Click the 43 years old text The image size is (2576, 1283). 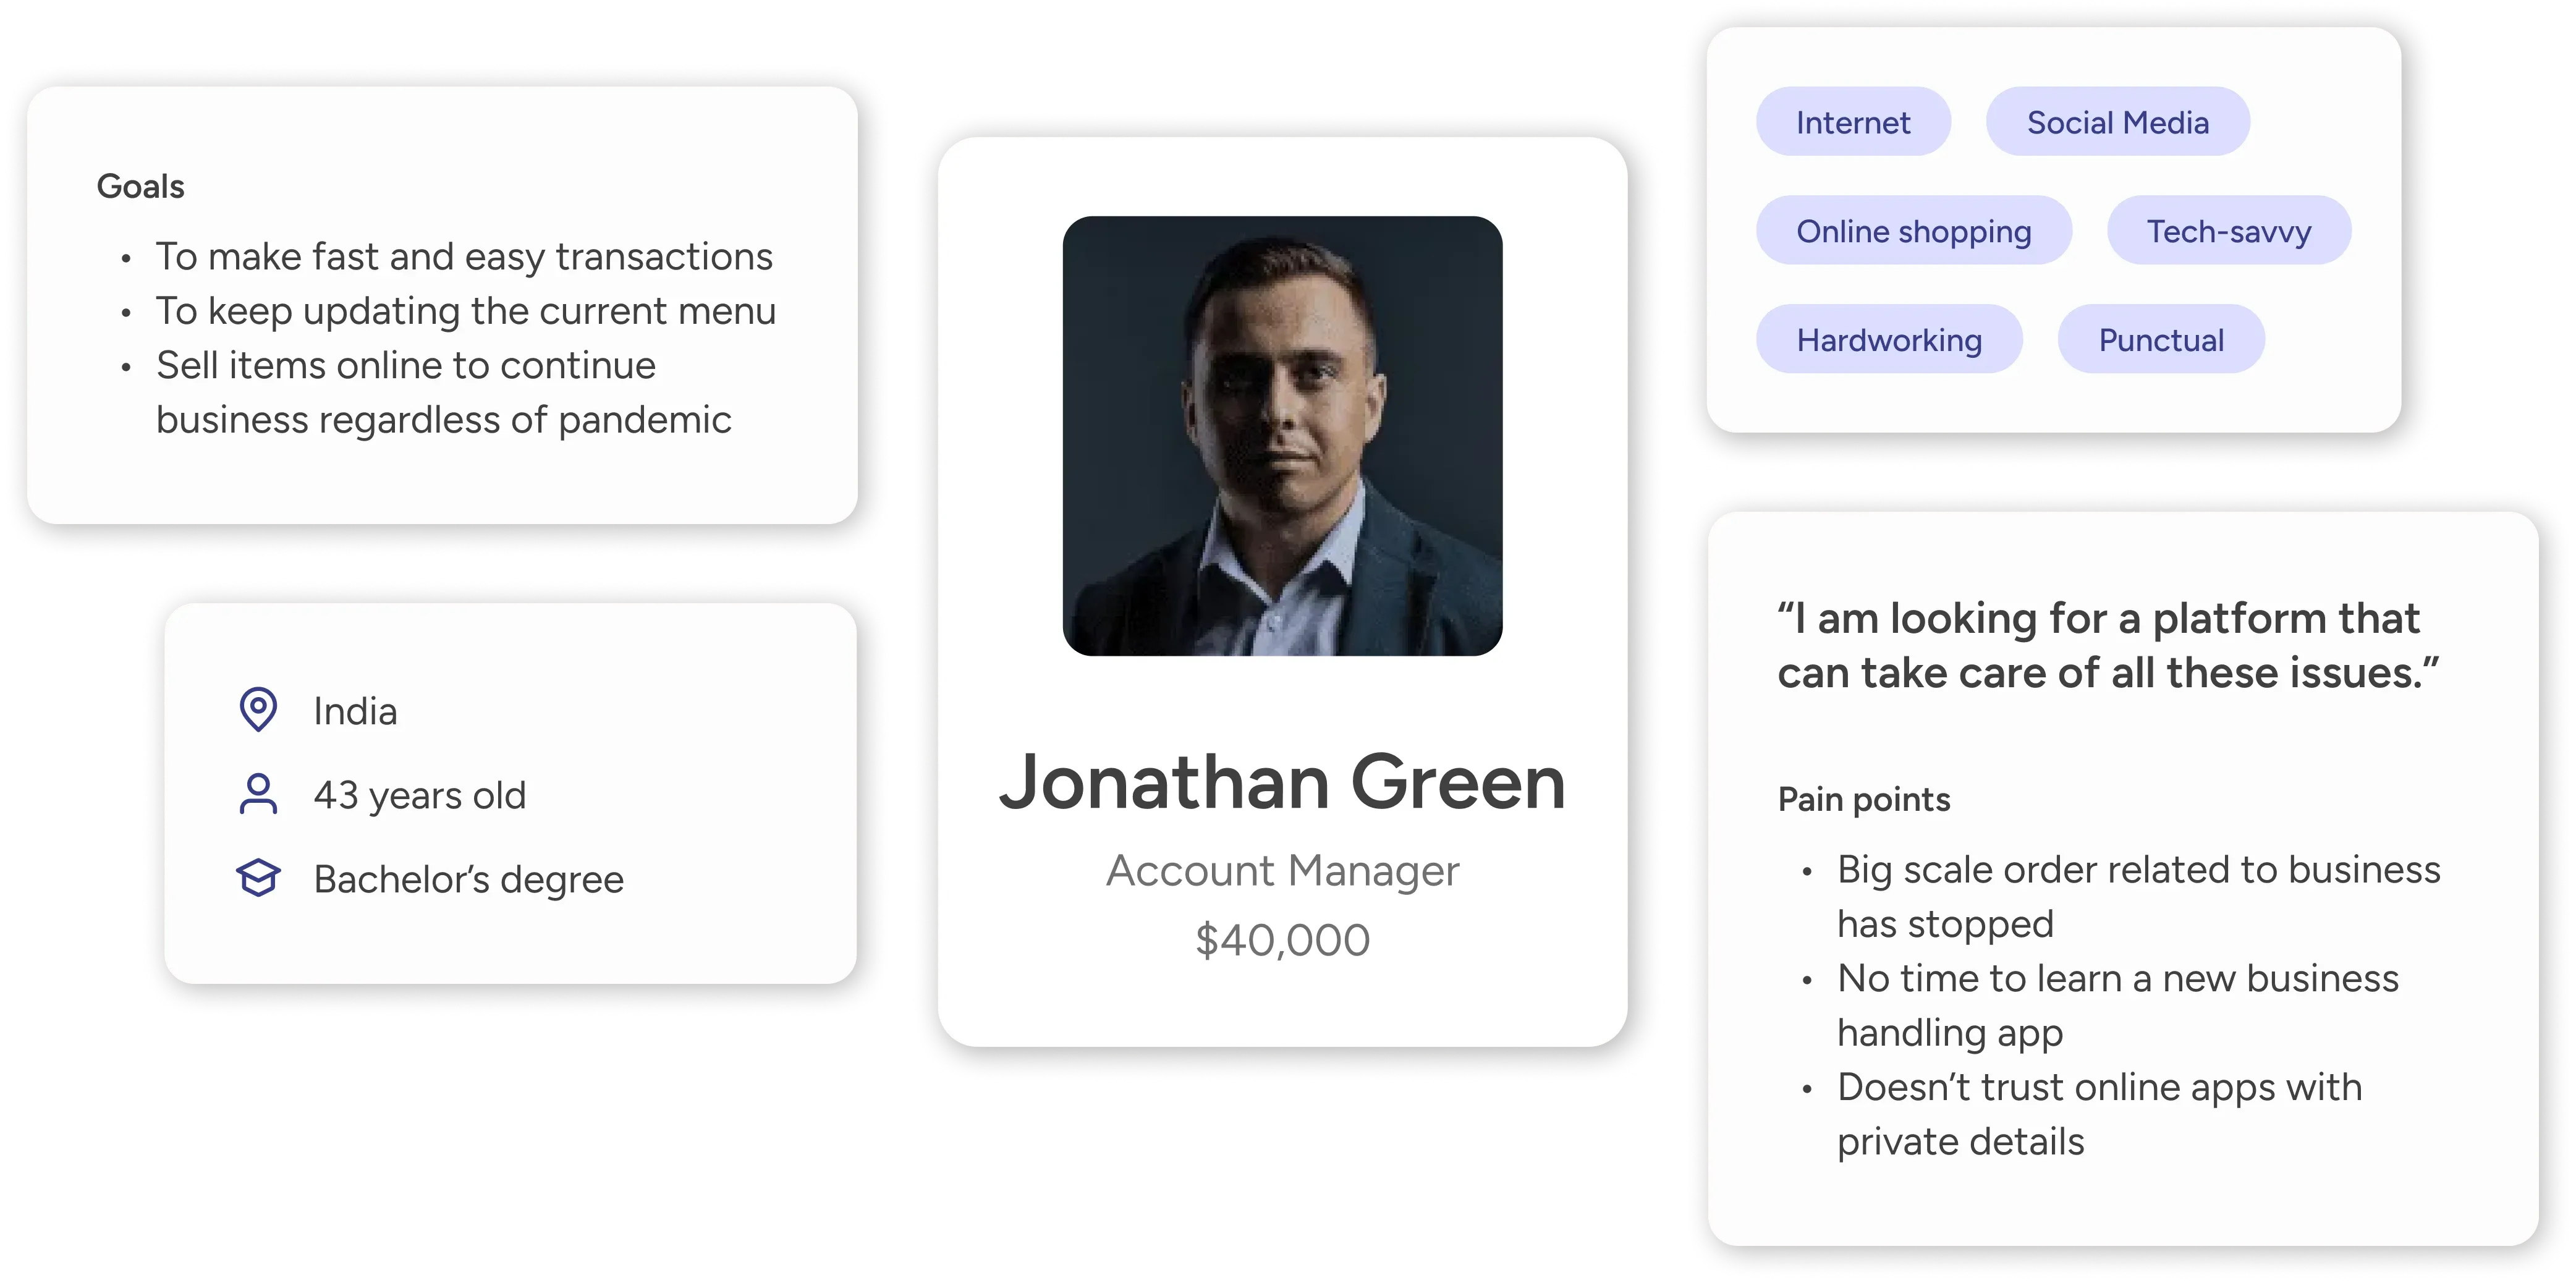[x=419, y=795]
